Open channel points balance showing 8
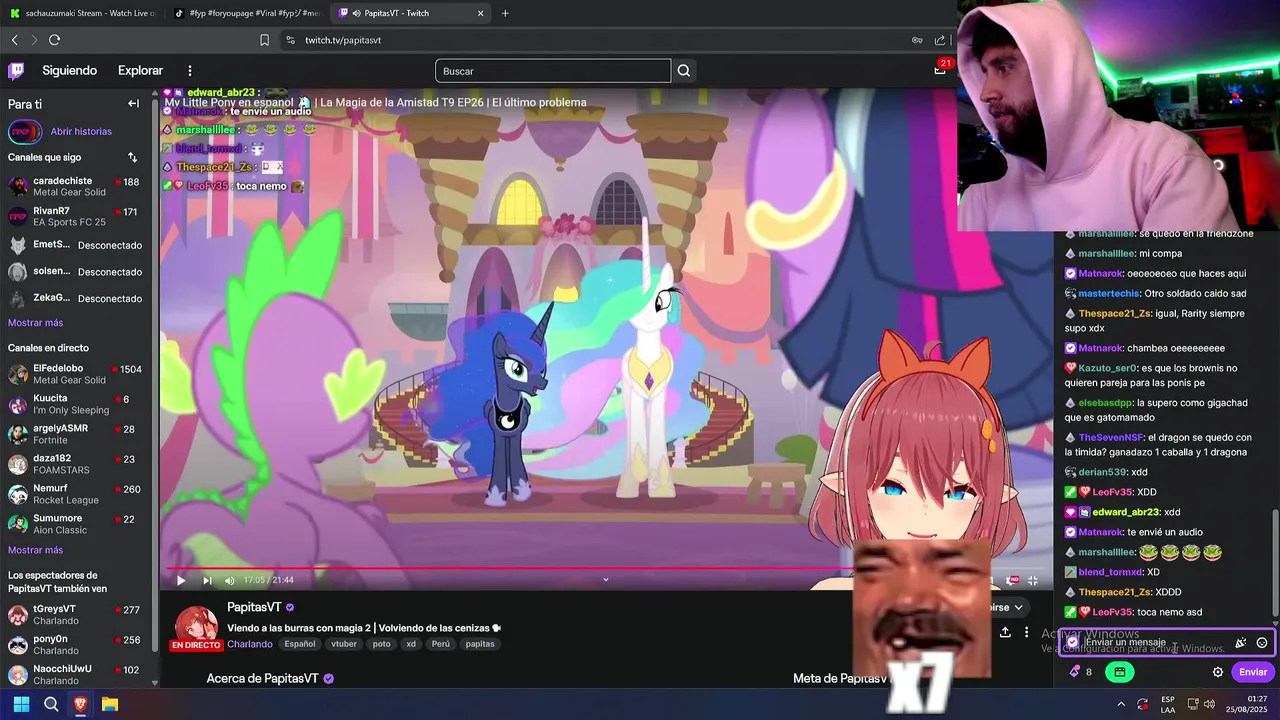The height and width of the screenshot is (720, 1280). pos(1081,672)
